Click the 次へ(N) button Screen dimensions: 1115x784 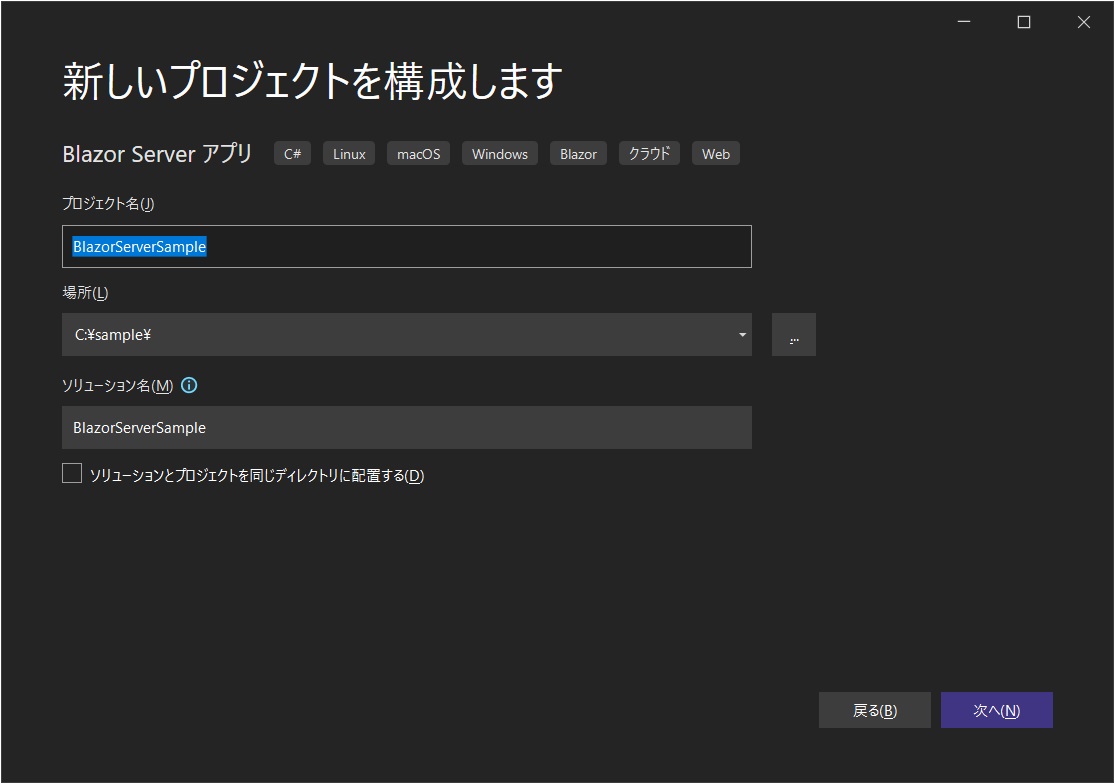click(x=996, y=710)
